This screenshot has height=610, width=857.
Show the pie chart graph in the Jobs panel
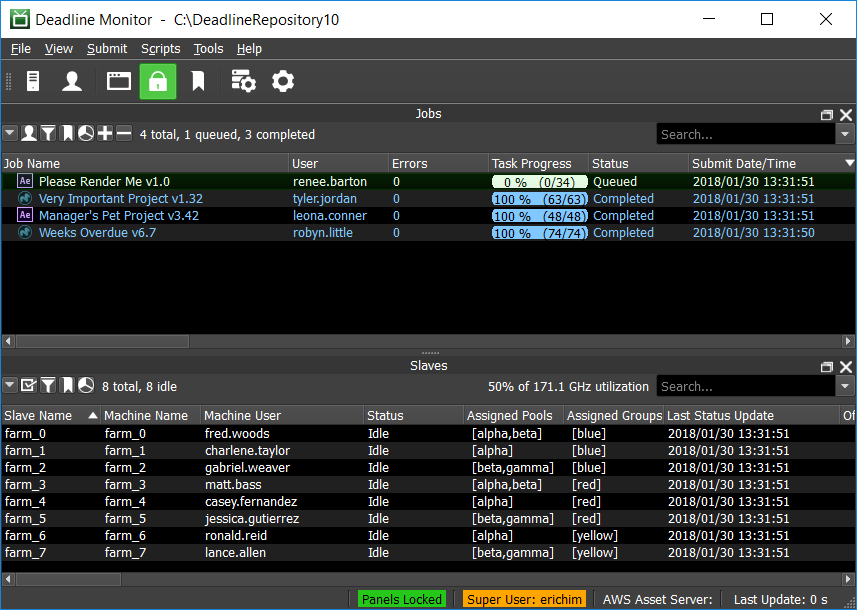(86, 133)
